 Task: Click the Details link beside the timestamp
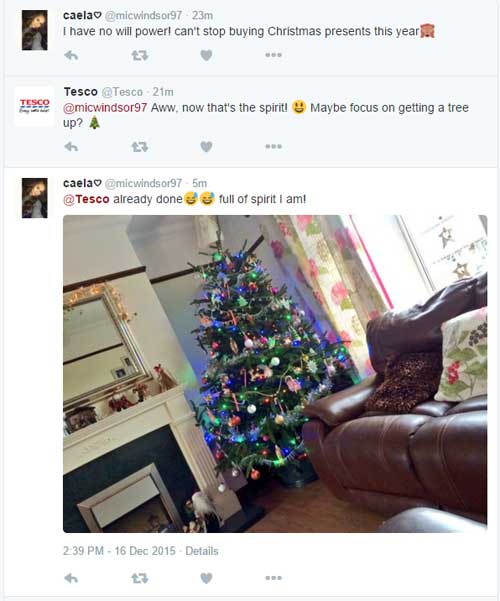click(x=202, y=551)
